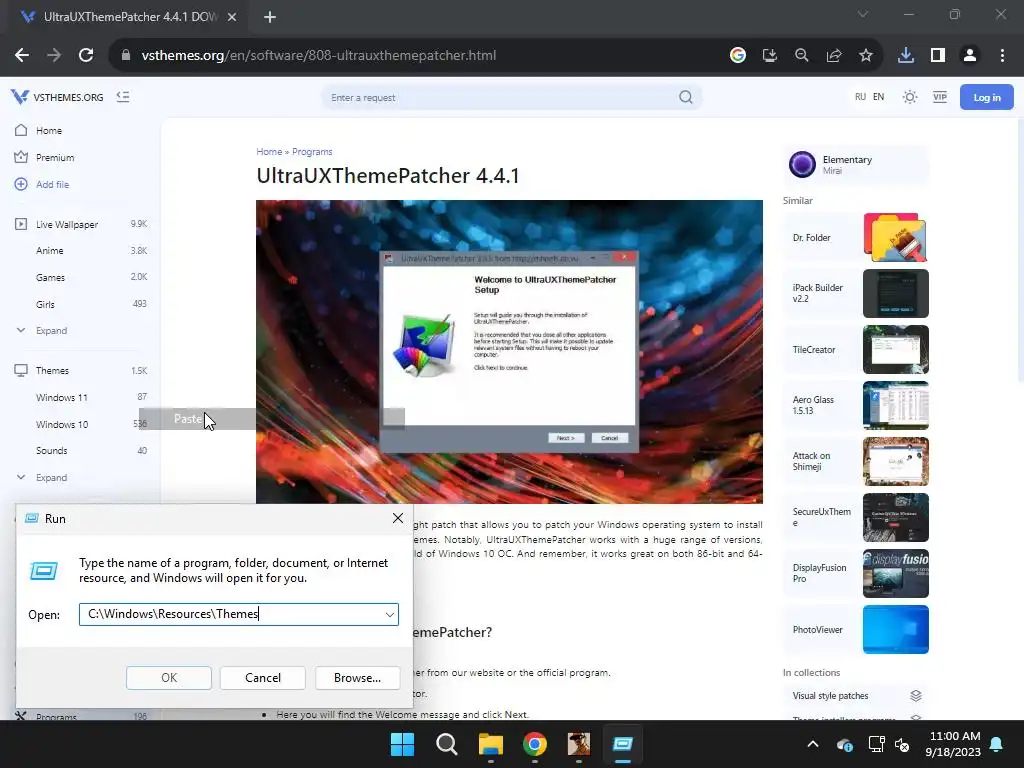Click the VSTHEMES.ORG logo

pyautogui.click(x=57, y=97)
